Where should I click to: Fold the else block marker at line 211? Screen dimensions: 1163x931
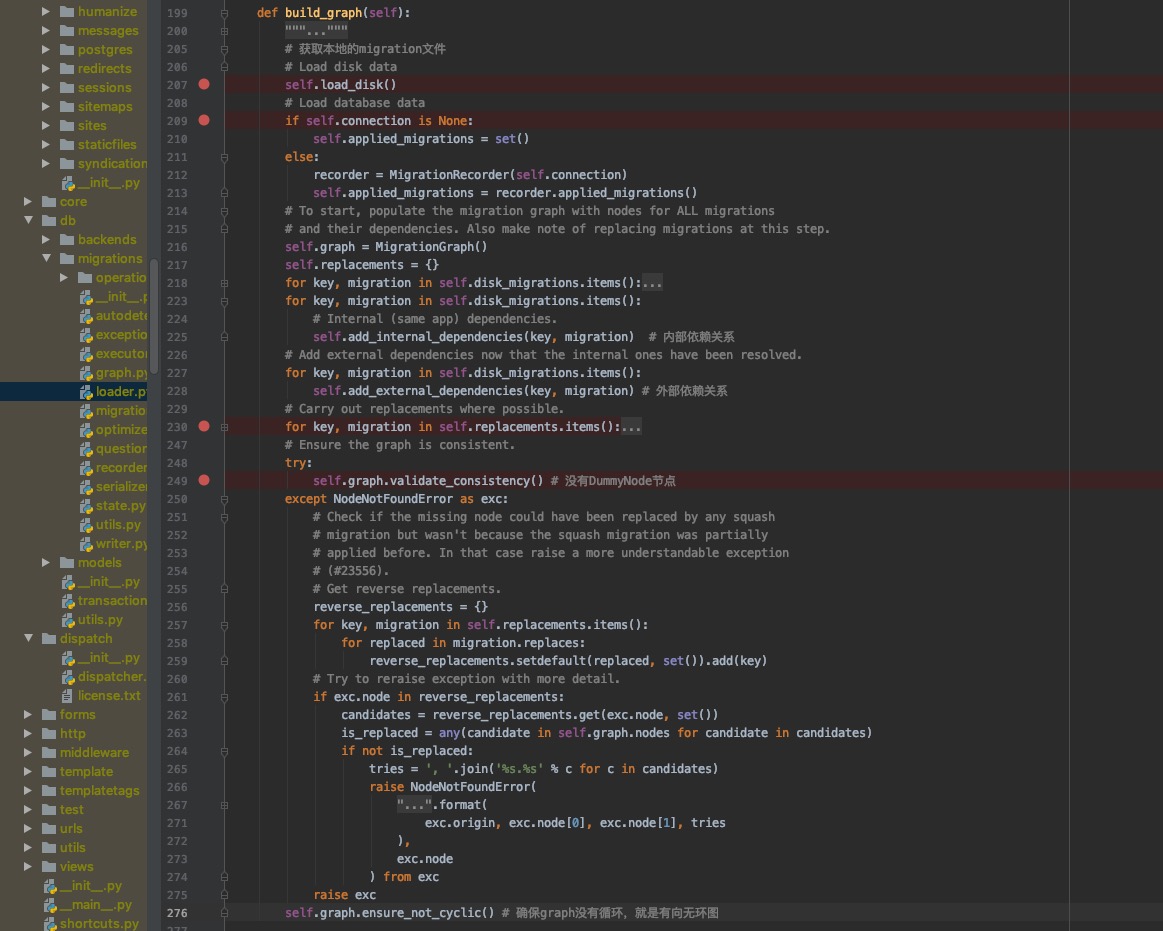tap(224, 157)
